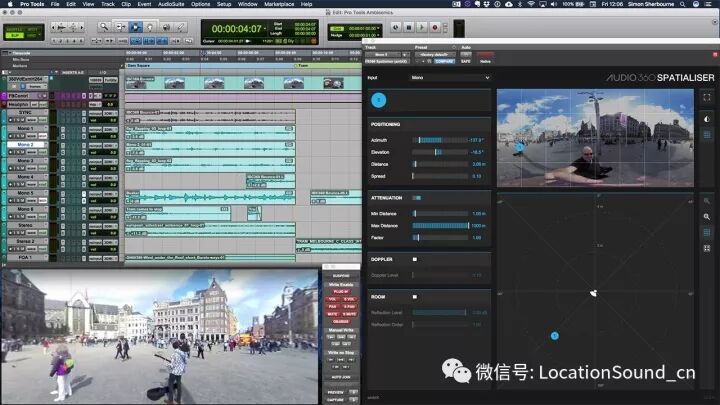Toggle the video contrast half-circle icon
The image size is (720, 405).
coord(707,119)
